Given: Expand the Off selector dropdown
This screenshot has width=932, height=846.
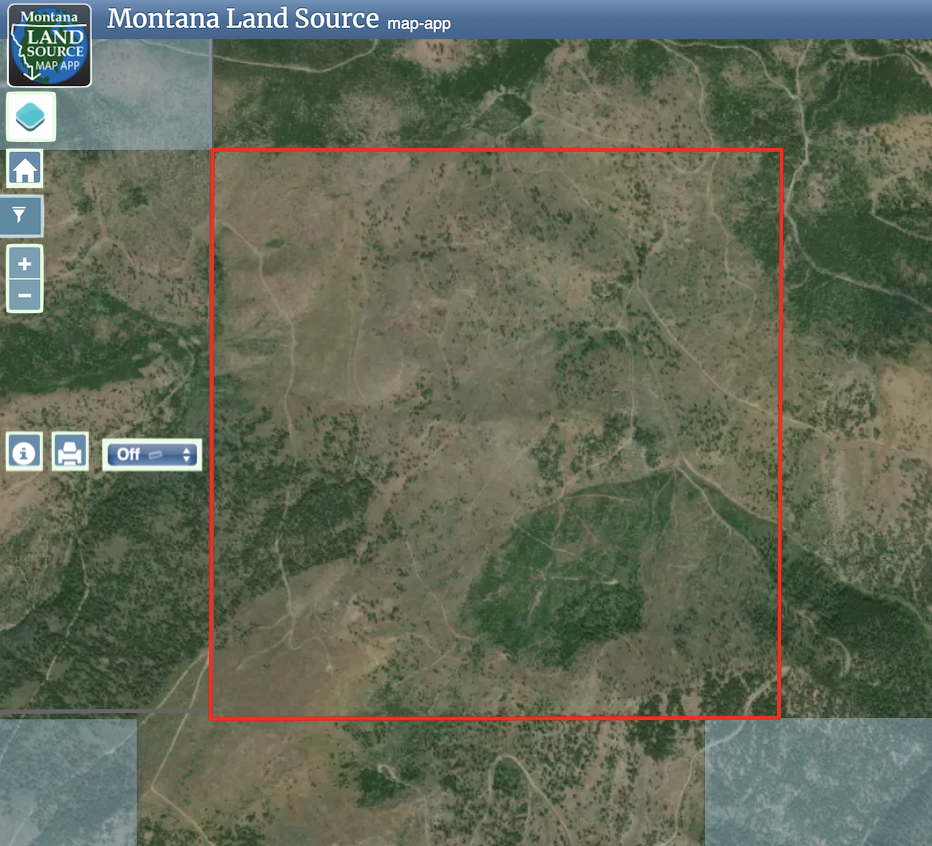Looking at the screenshot, I should pos(152,454).
